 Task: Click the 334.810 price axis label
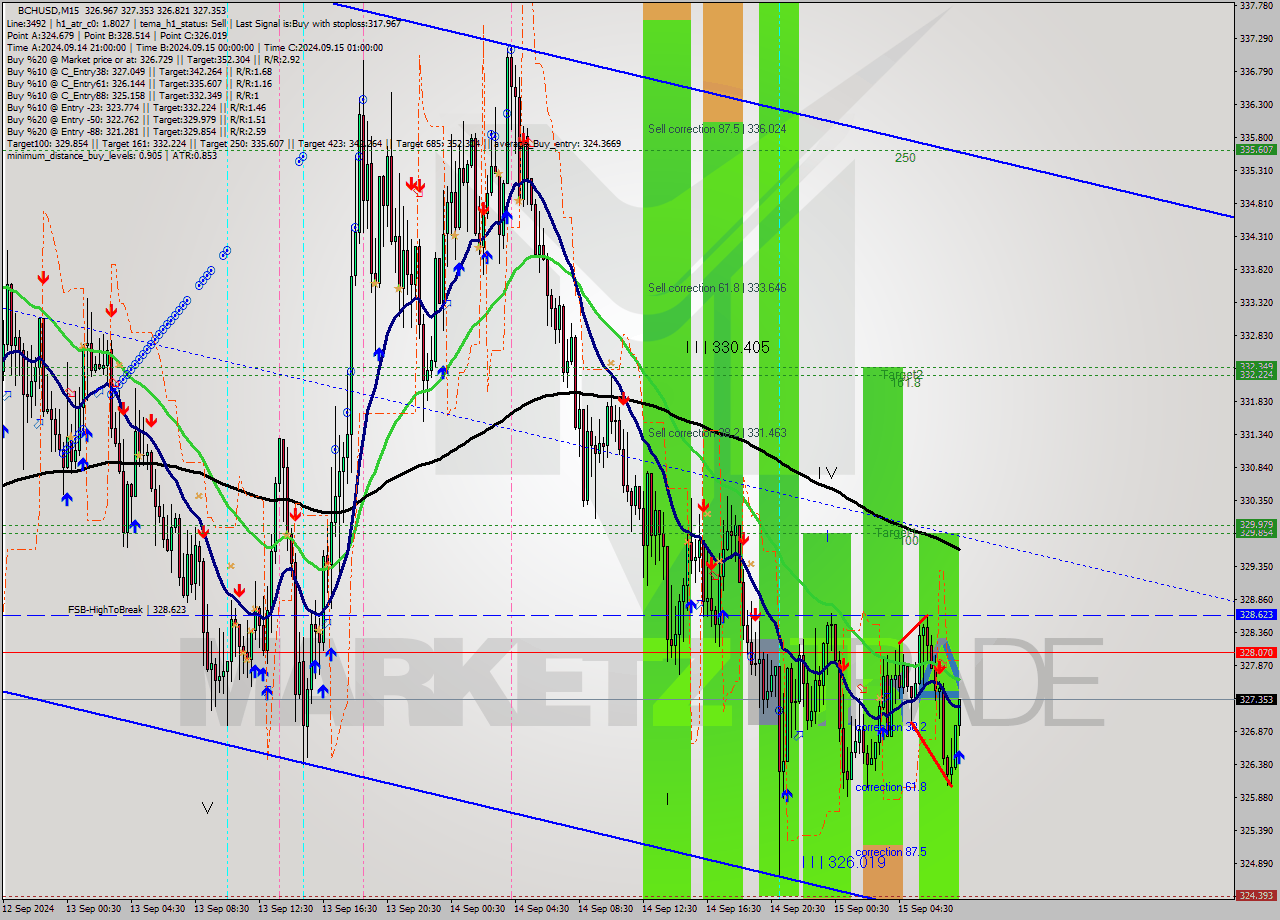pos(1255,203)
